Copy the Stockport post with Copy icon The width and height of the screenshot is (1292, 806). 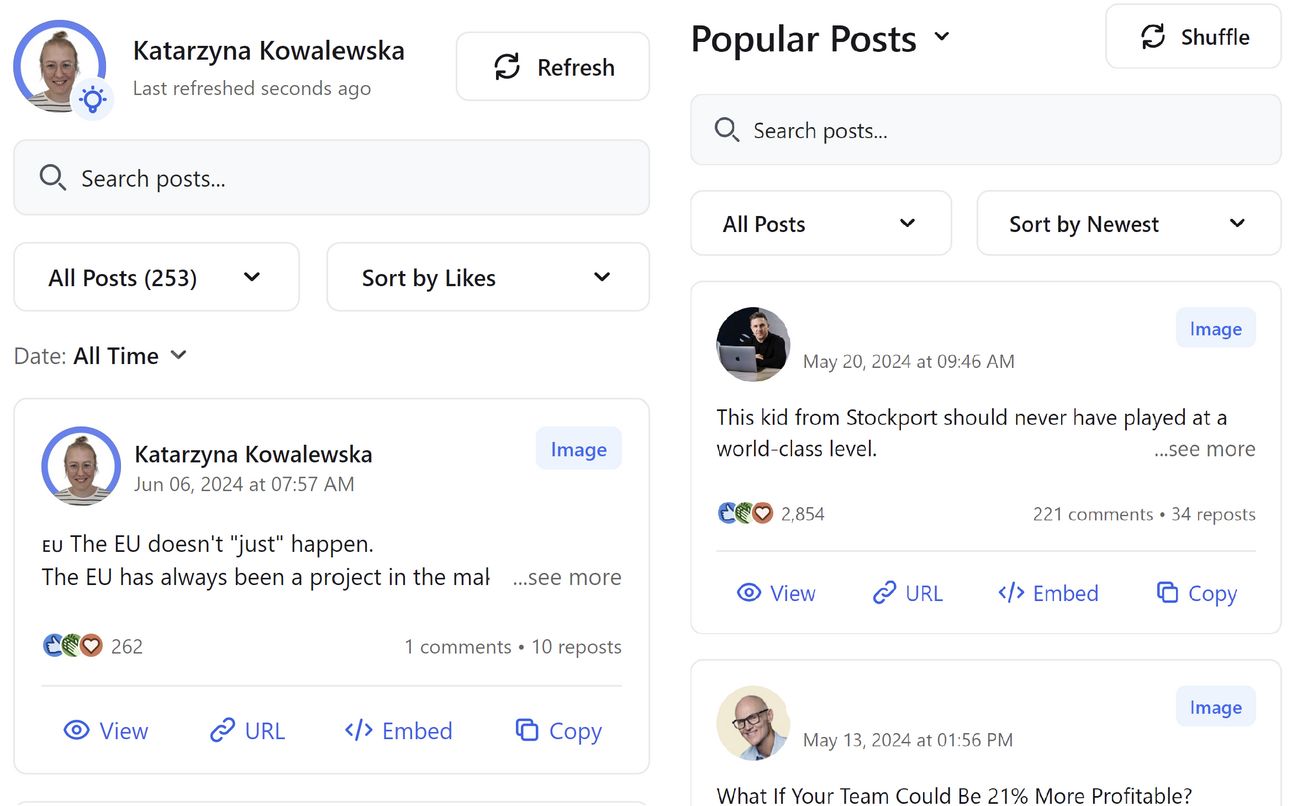(1167, 593)
